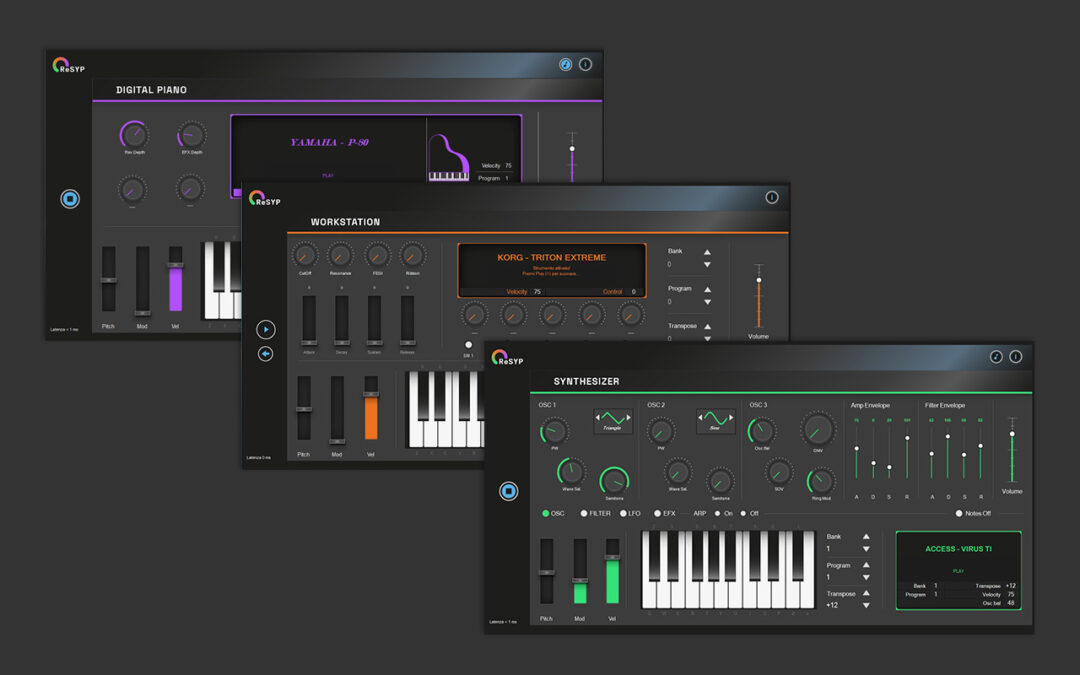
Task: Click the CutOff knob in Workstation
Action: (304, 256)
